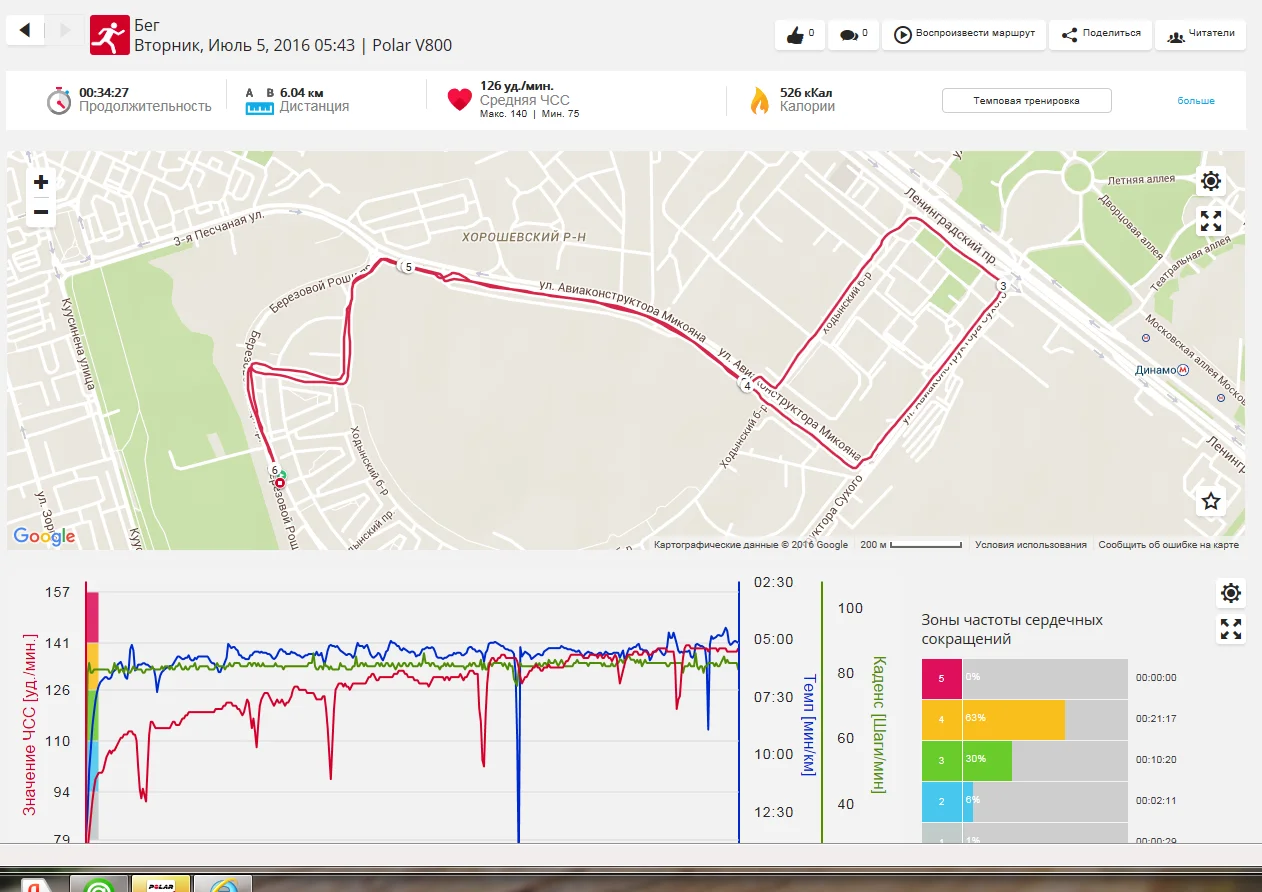
Task: Click the A-B distance ruler icon
Action: [x=260, y=100]
